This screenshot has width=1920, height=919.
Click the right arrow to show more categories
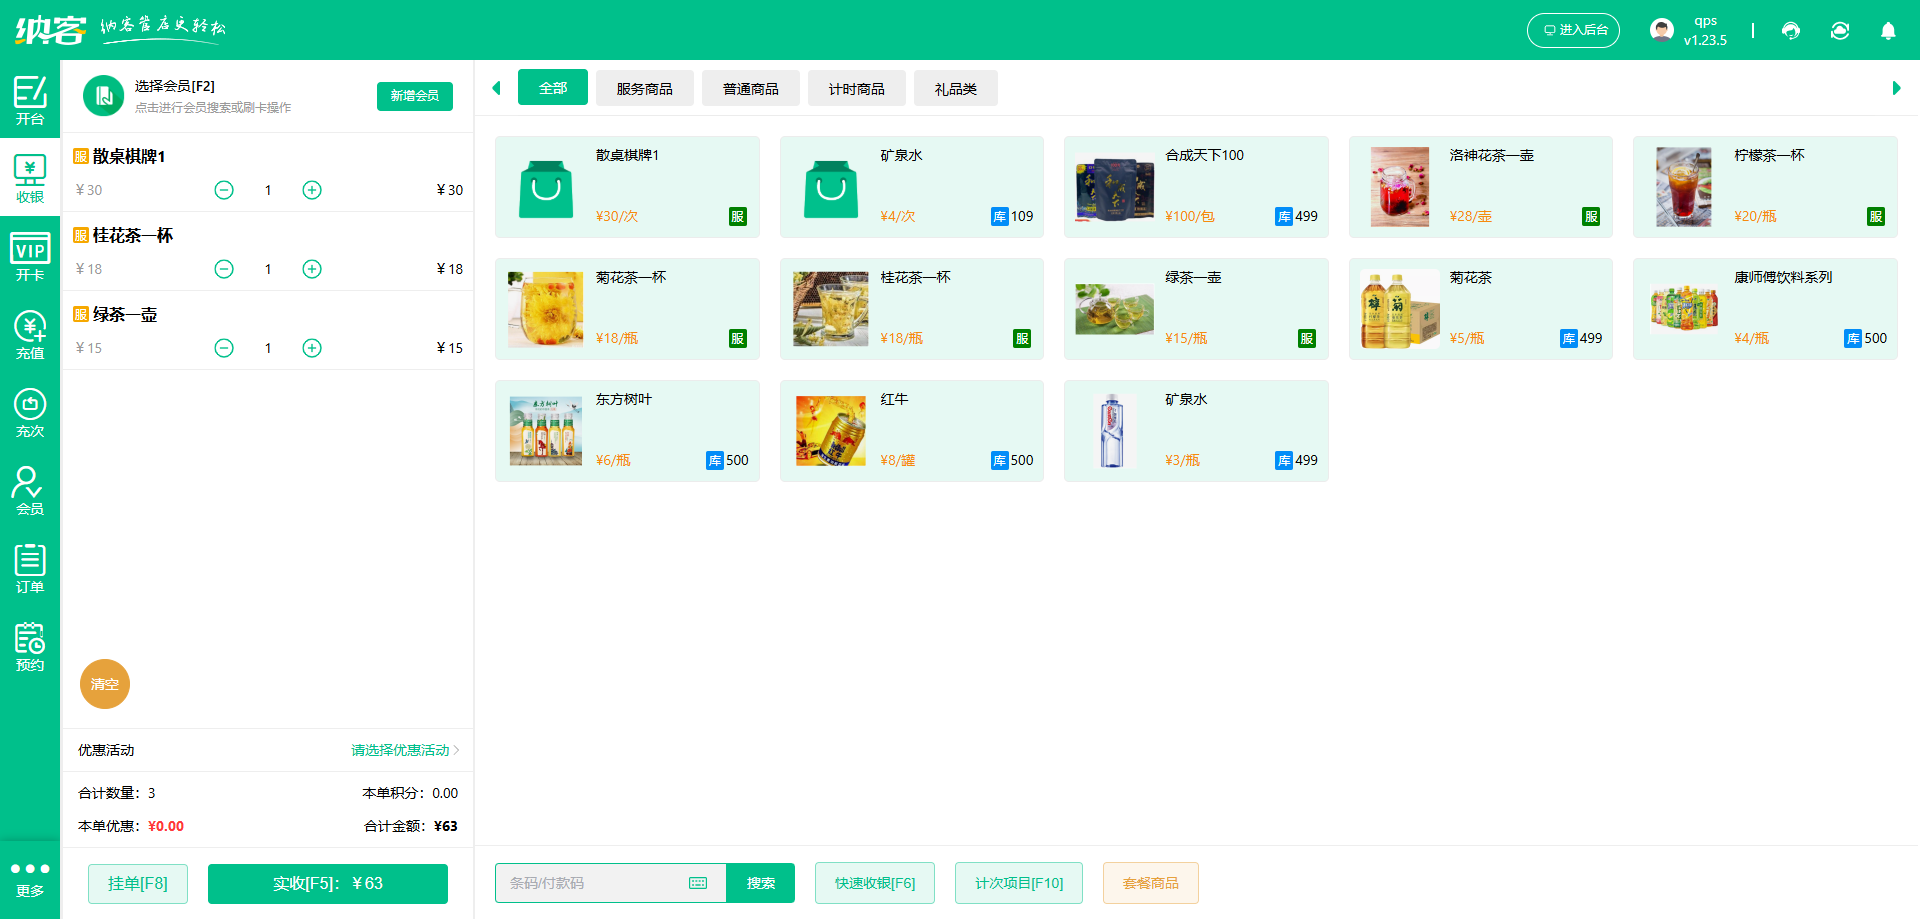click(1896, 88)
